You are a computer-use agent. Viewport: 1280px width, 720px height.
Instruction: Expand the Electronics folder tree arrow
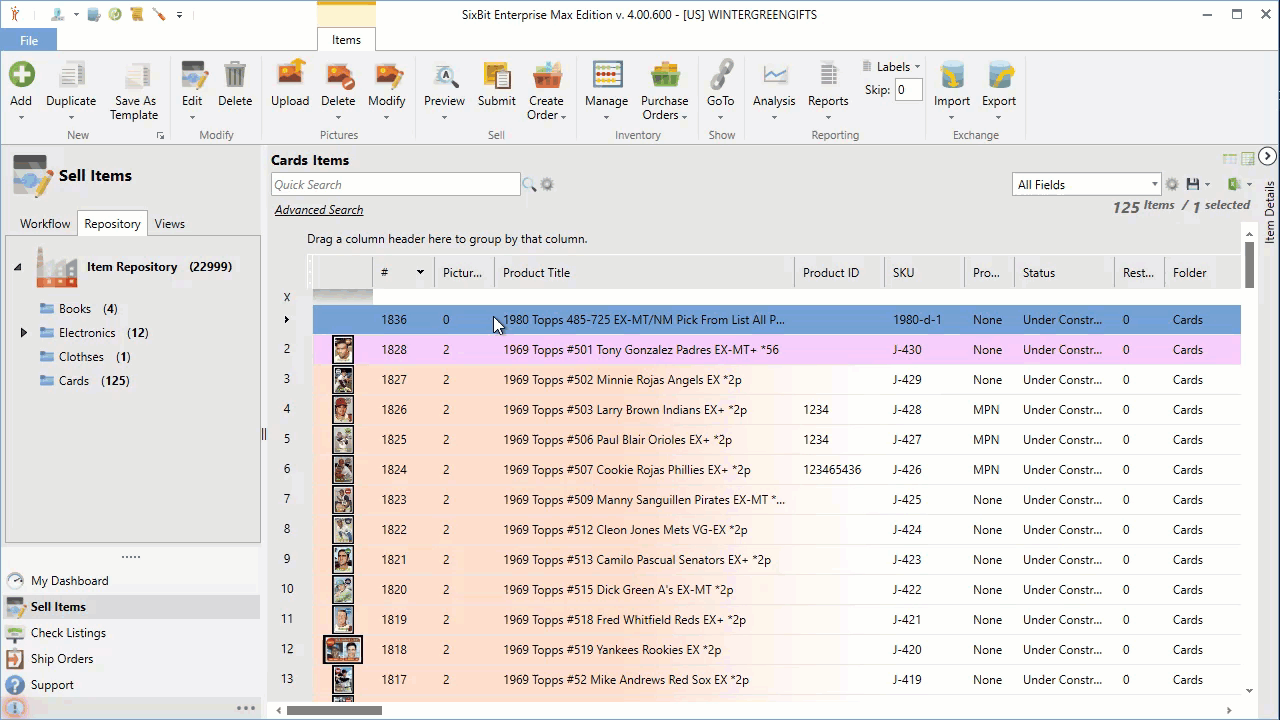click(24, 333)
